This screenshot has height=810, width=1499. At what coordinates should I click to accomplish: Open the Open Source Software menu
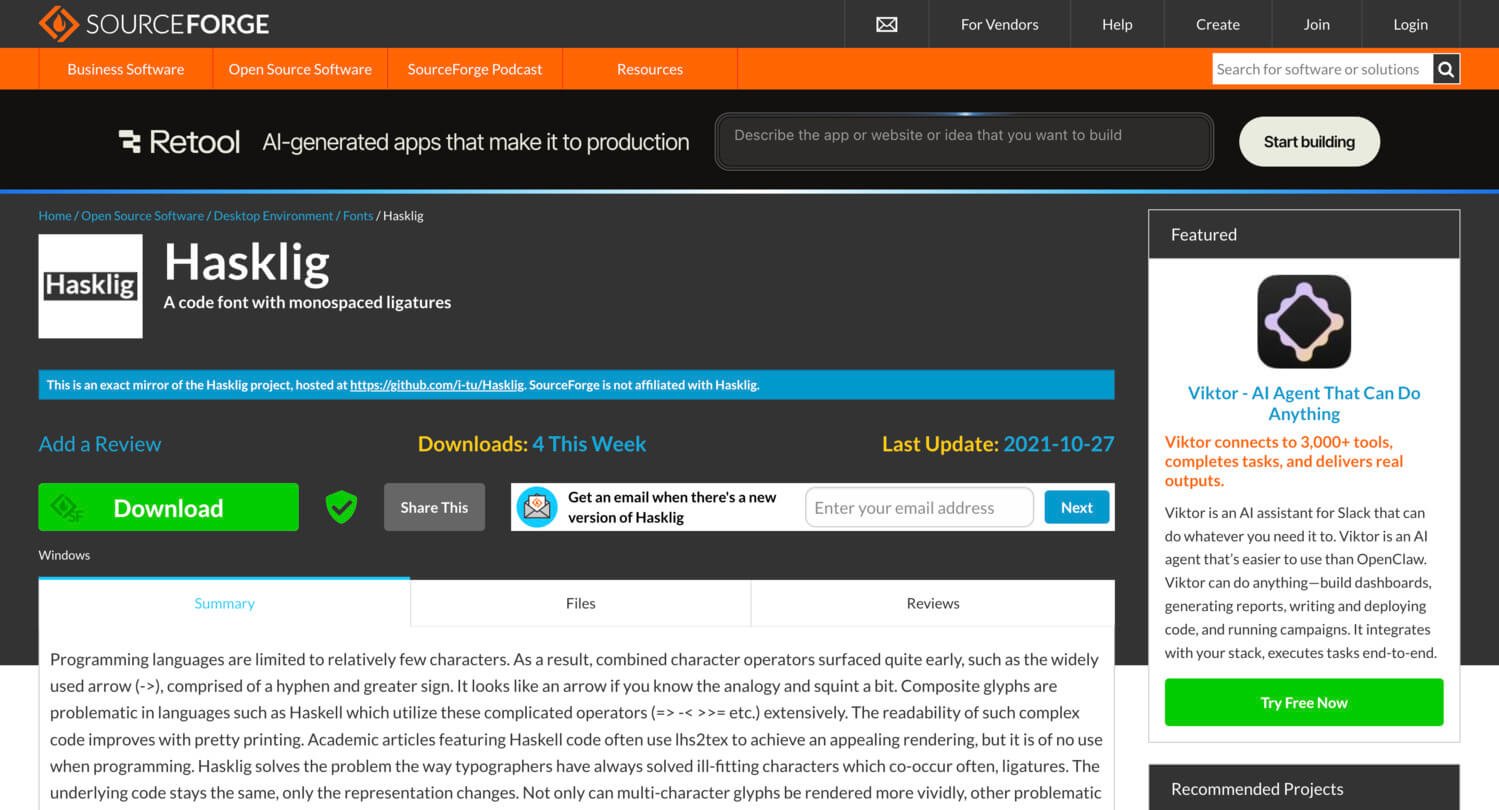click(300, 69)
